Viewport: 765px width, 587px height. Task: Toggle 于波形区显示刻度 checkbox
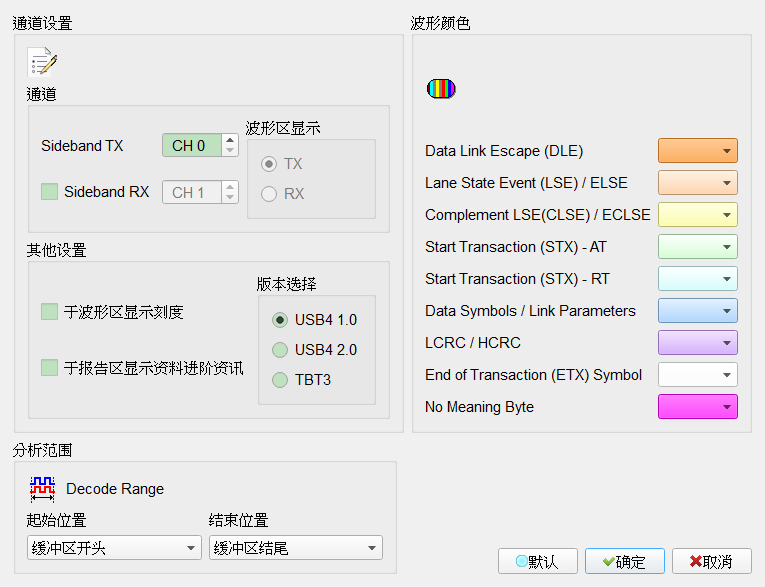pyautogui.click(x=49, y=312)
